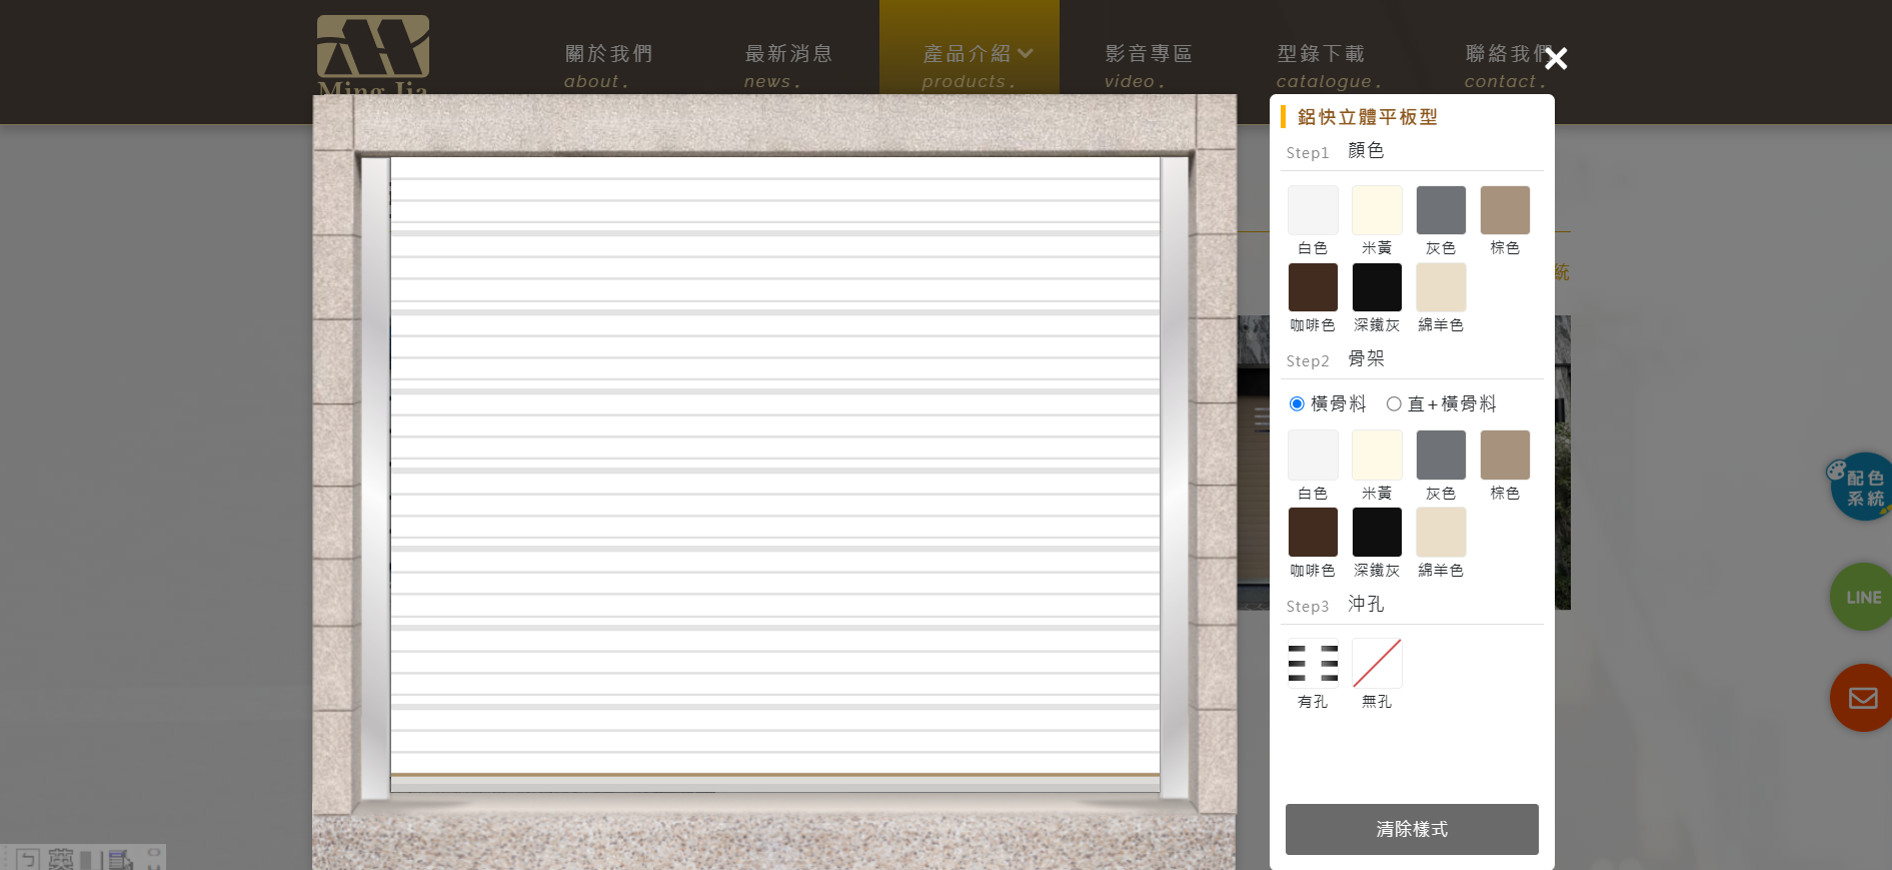Open the 配色系統 palette floating icon
Image resolution: width=1892 pixels, height=870 pixels.
[1860, 487]
